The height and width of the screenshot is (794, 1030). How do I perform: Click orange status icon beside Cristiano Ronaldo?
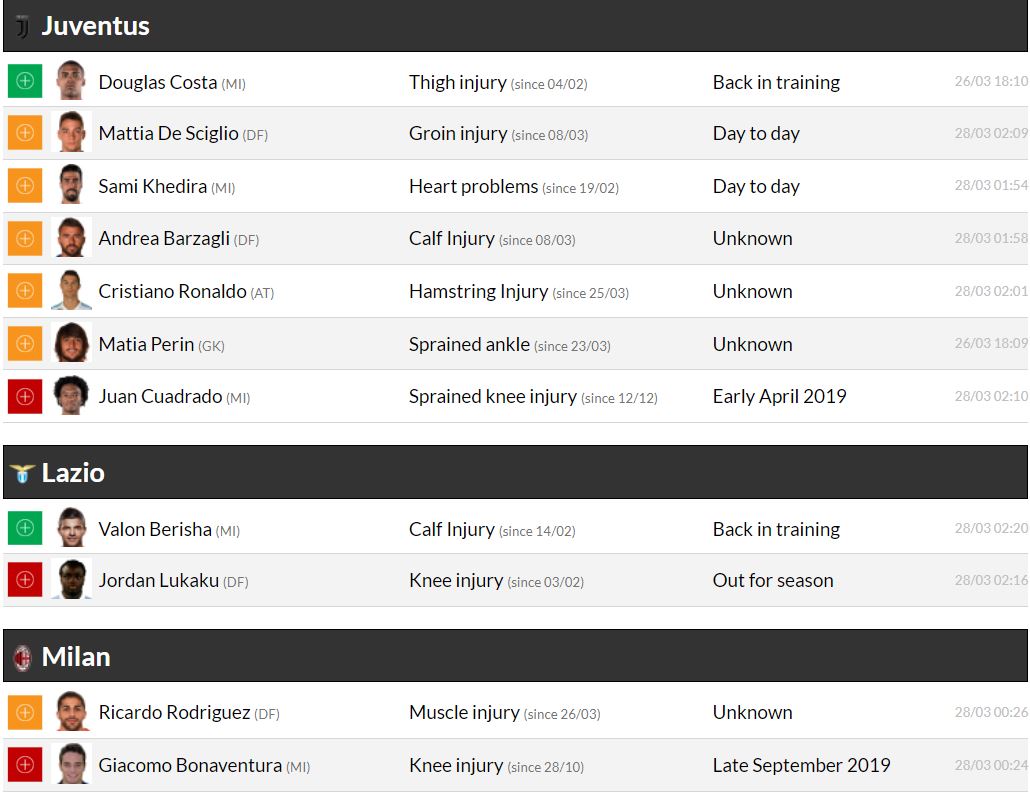pos(25,291)
